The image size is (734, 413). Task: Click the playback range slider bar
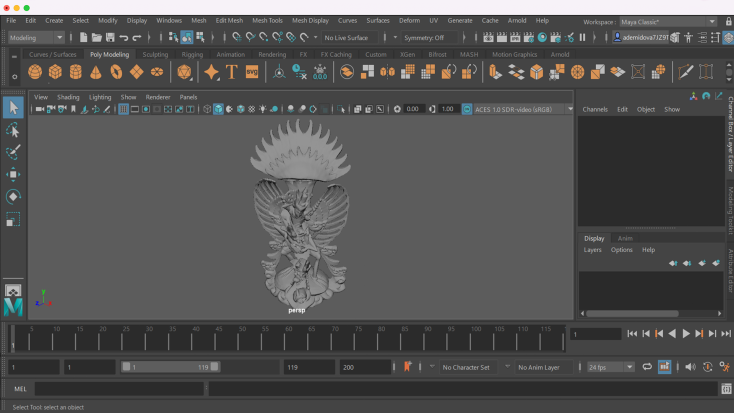pyautogui.click(x=170, y=367)
